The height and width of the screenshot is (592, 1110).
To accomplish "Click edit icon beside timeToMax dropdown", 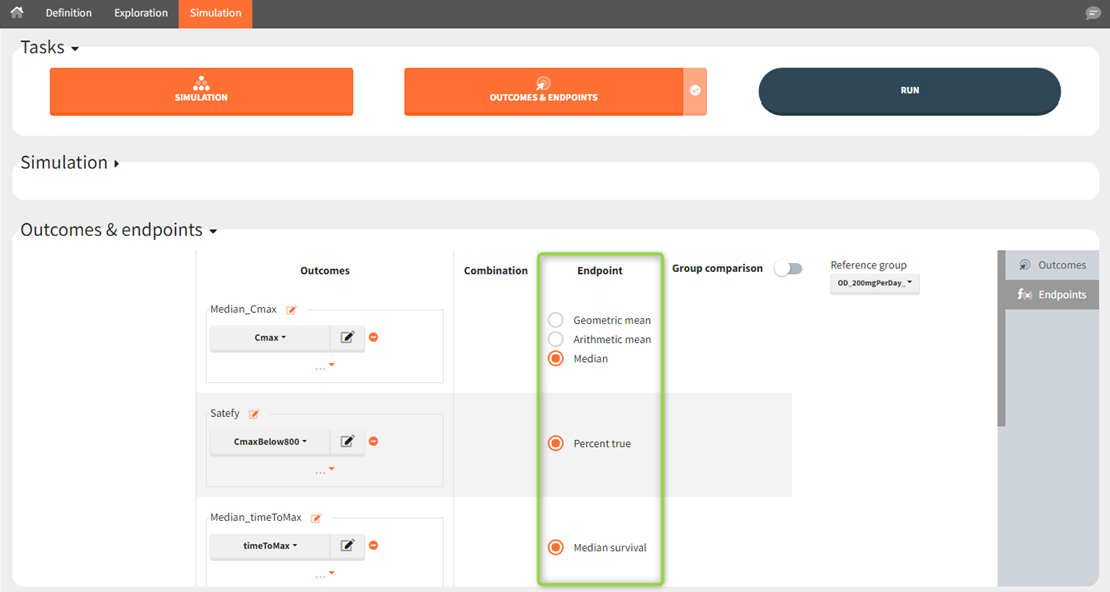I will [x=347, y=546].
